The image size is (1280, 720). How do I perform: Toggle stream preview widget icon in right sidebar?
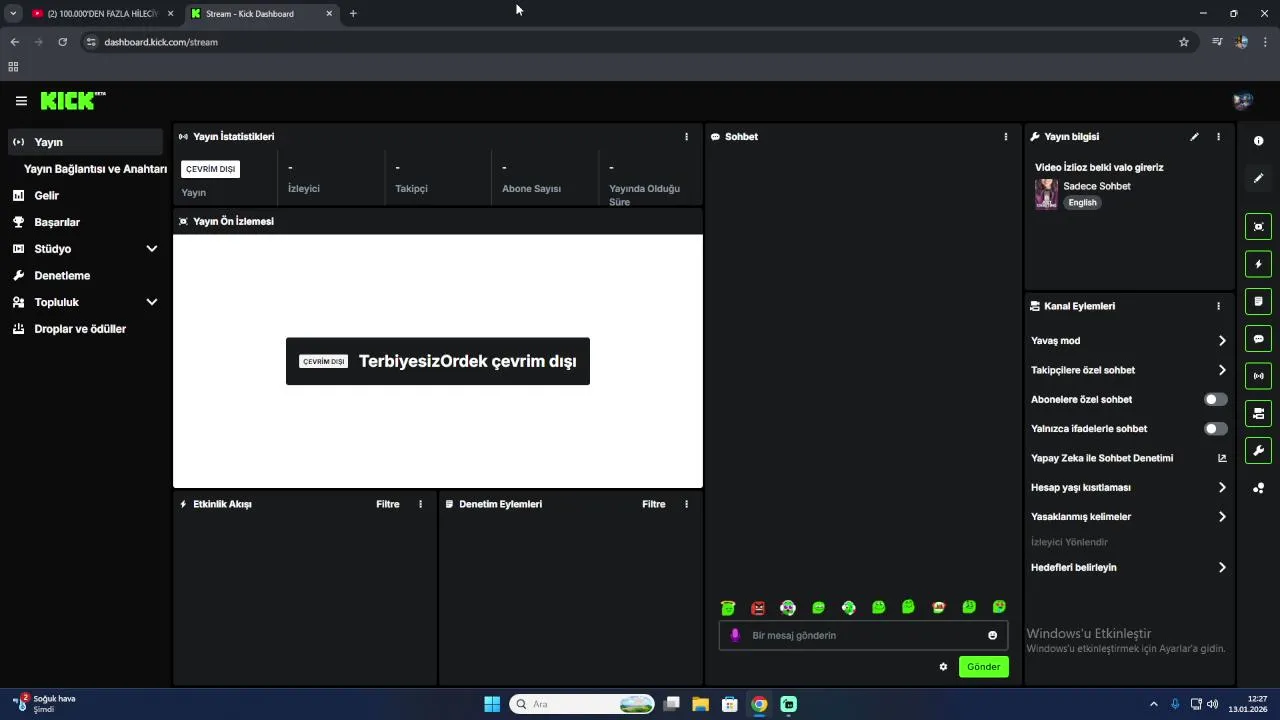(x=1258, y=227)
